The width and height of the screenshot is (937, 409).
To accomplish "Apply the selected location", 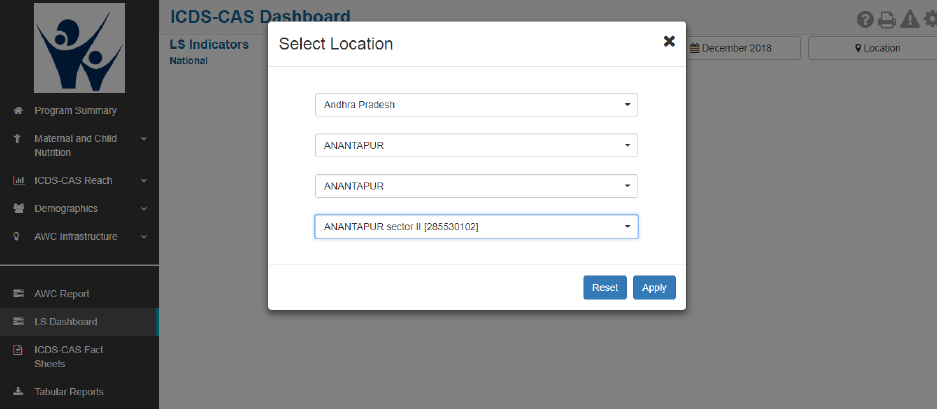I will click(654, 287).
